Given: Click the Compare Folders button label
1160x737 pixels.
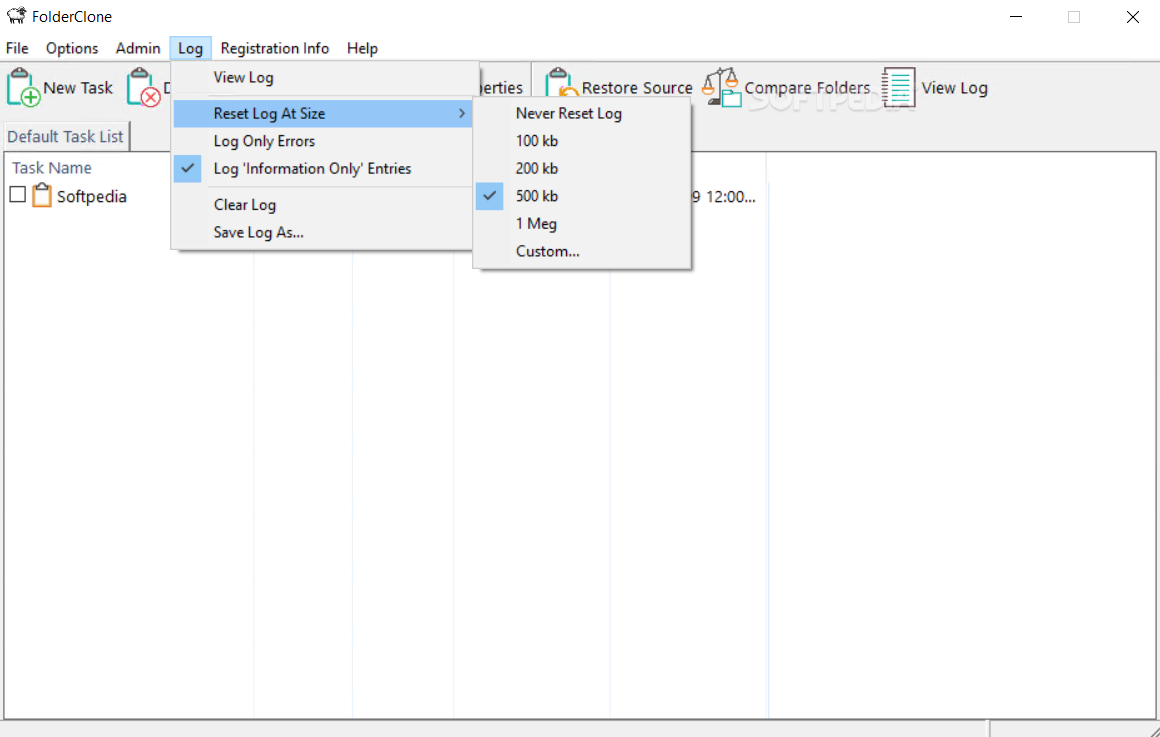Looking at the screenshot, I should [807, 88].
